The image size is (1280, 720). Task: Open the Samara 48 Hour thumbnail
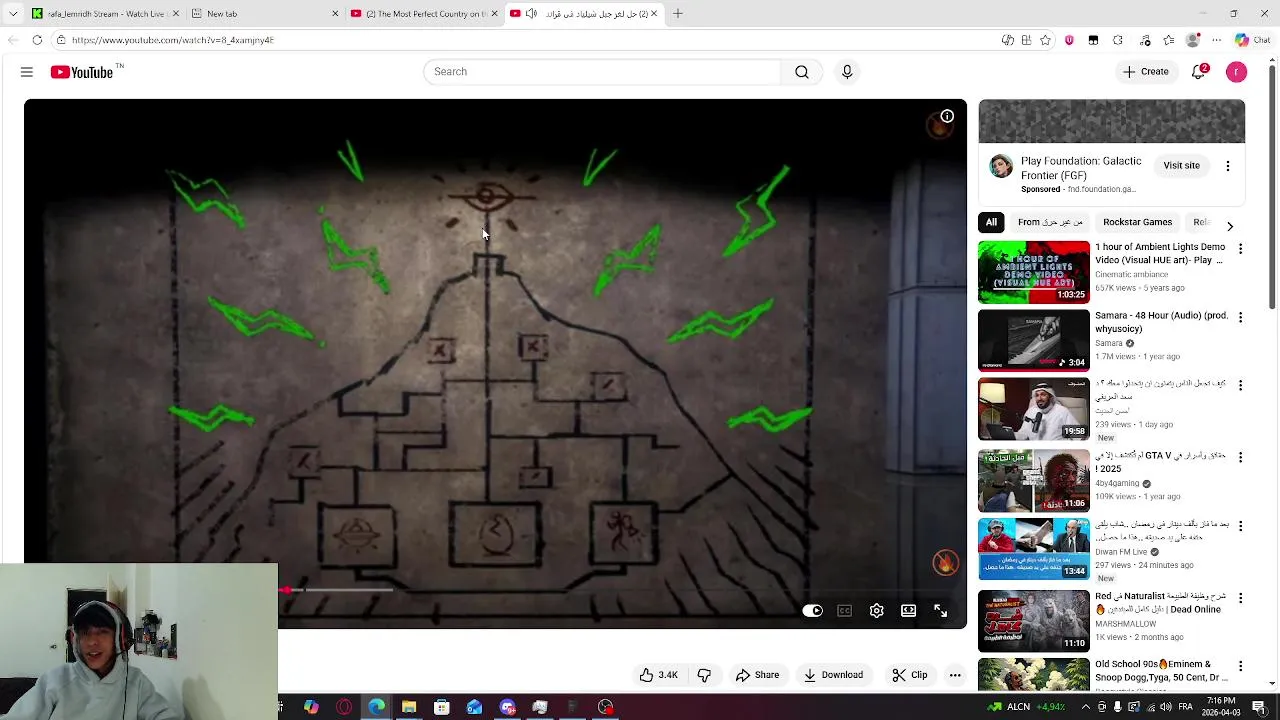coord(1033,341)
